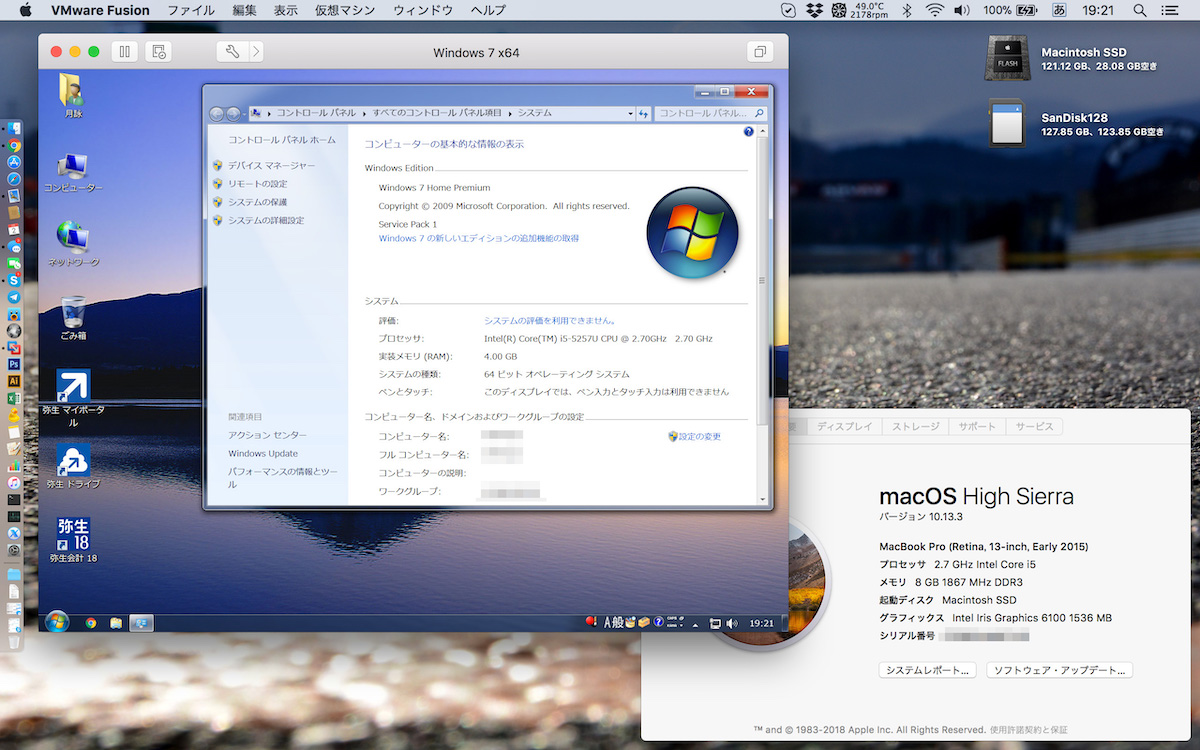Open the Apple menu
Viewport: 1200px width, 750px height.
click(25, 10)
